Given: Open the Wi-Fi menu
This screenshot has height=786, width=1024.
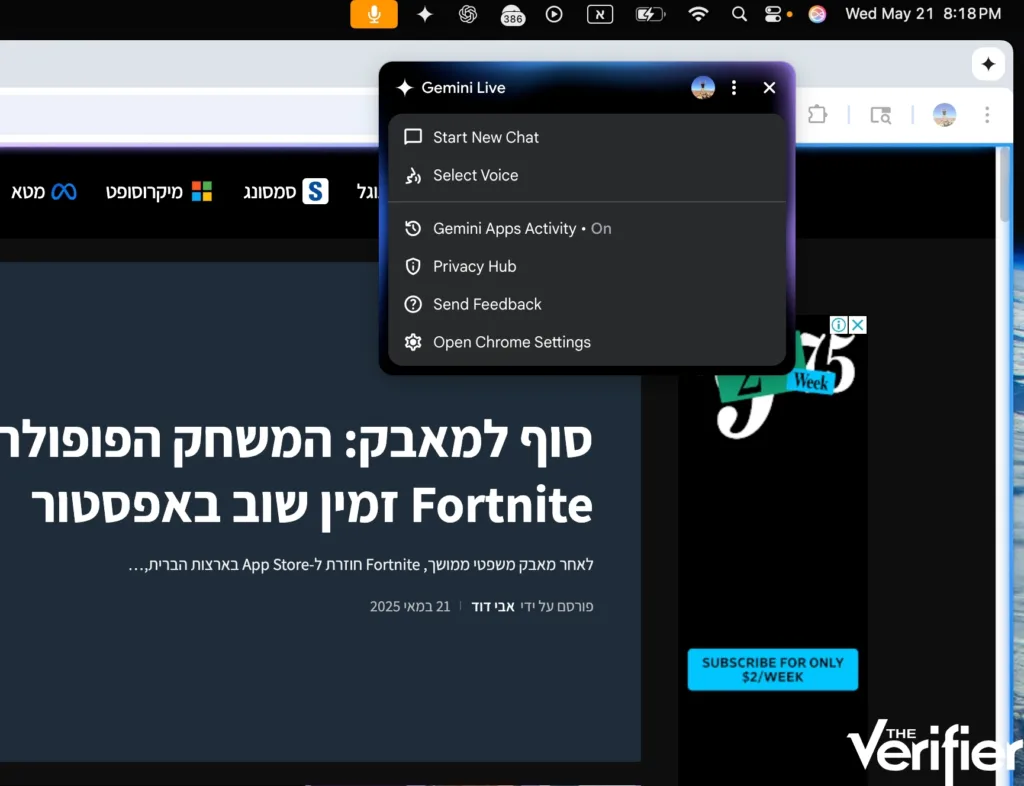Looking at the screenshot, I should pos(698,14).
